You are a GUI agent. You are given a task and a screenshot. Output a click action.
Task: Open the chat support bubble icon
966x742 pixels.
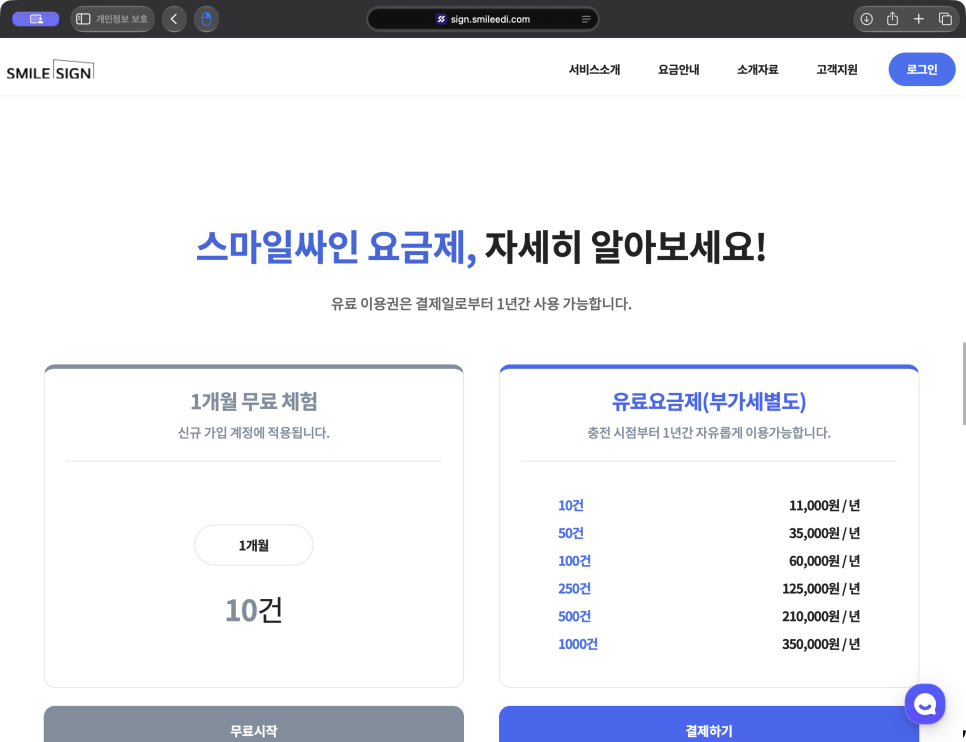pos(925,704)
